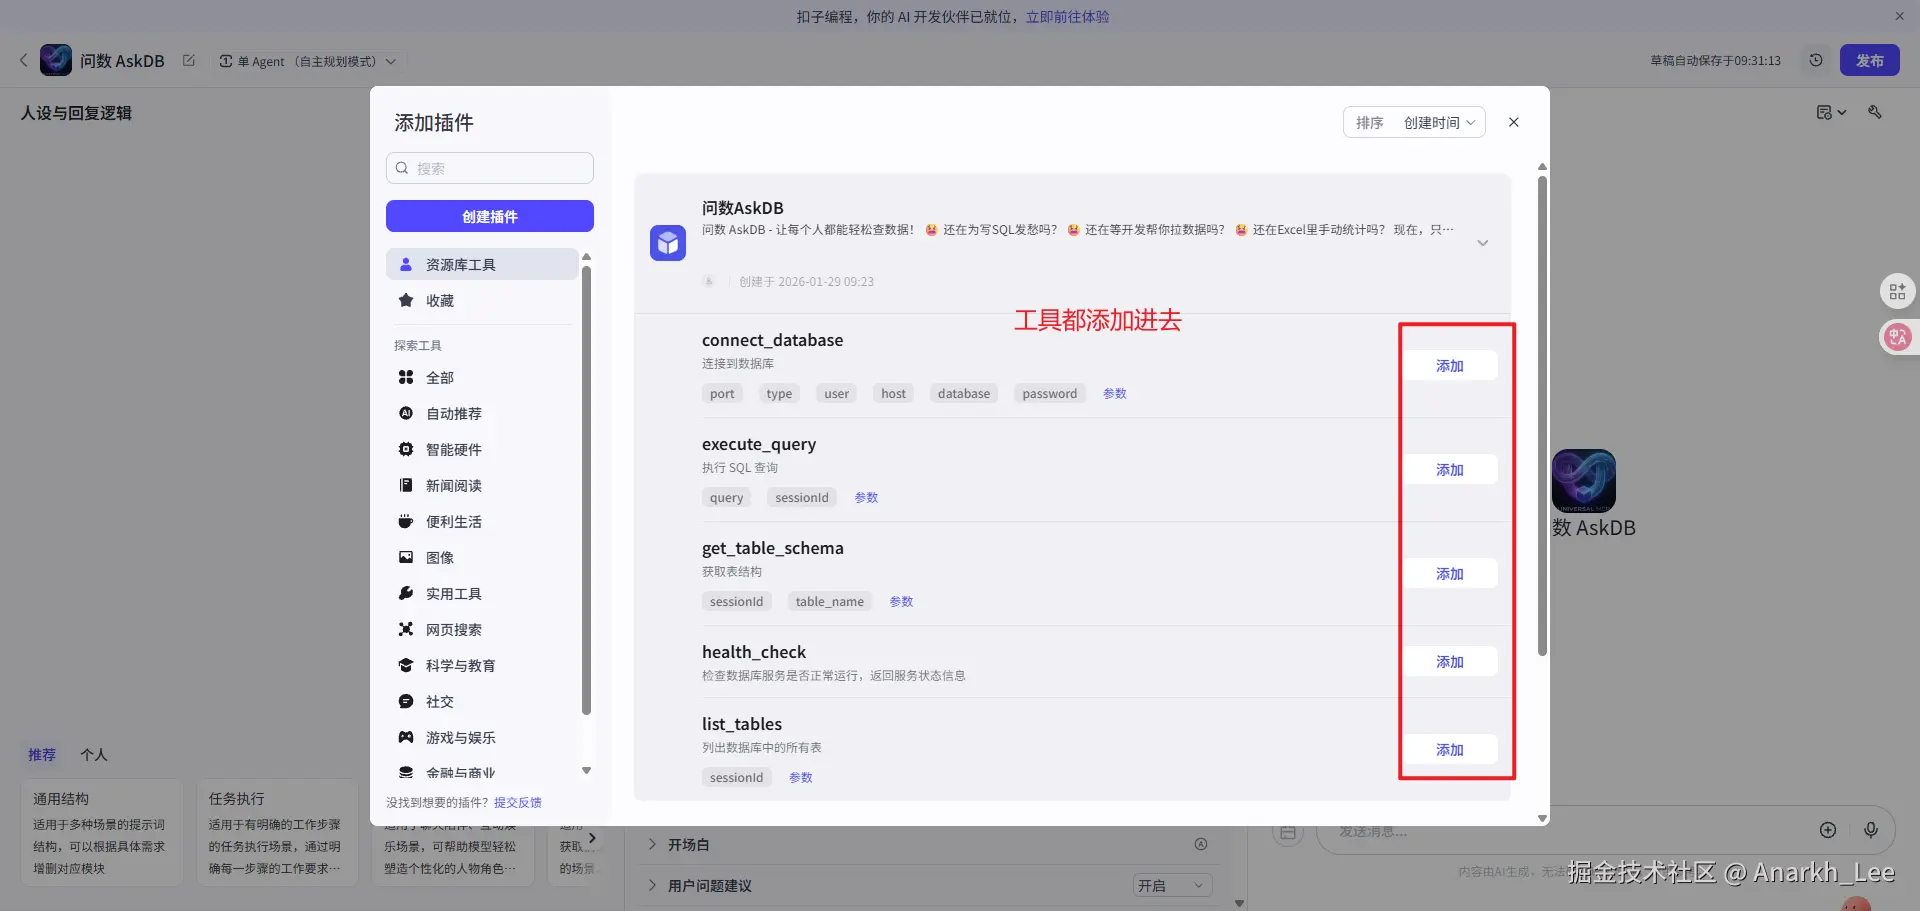Image resolution: width=1920 pixels, height=911 pixels.
Task: Open the 开启 dropdown for question suggestions
Action: [x=1172, y=885]
